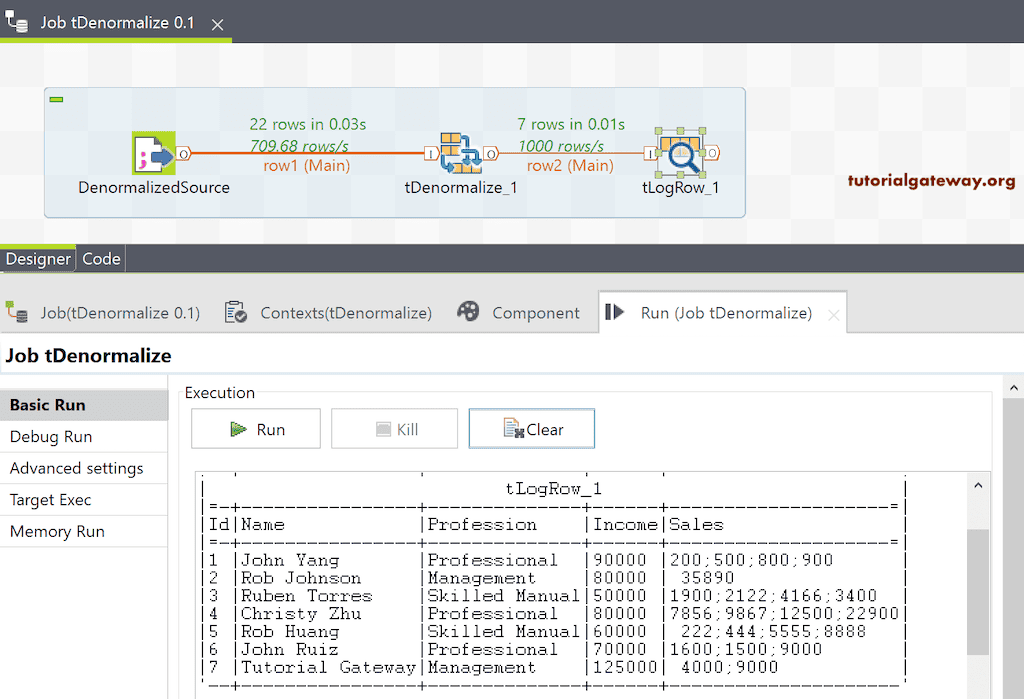Click the Clear button to empty the console
This screenshot has height=699, width=1024.
point(531,428)
